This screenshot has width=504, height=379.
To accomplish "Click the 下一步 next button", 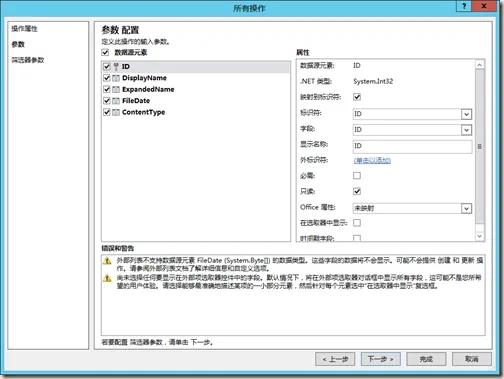I will [x=381, y=359].
